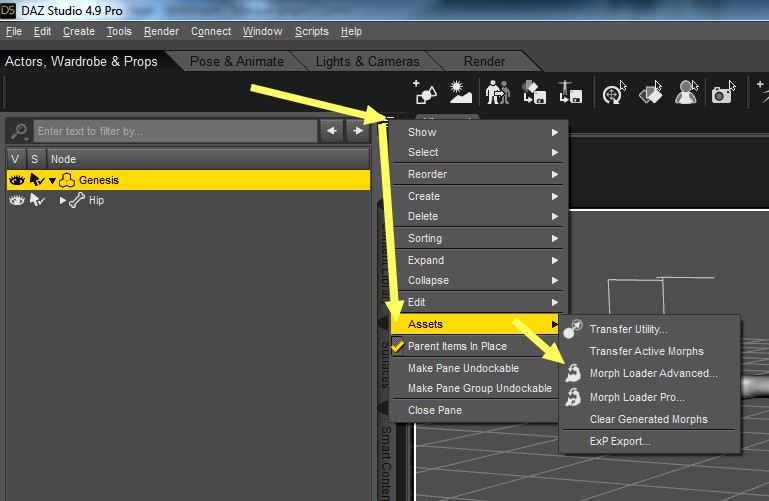
Task: Open the Expand submenu
Action: tap(479, 260)
